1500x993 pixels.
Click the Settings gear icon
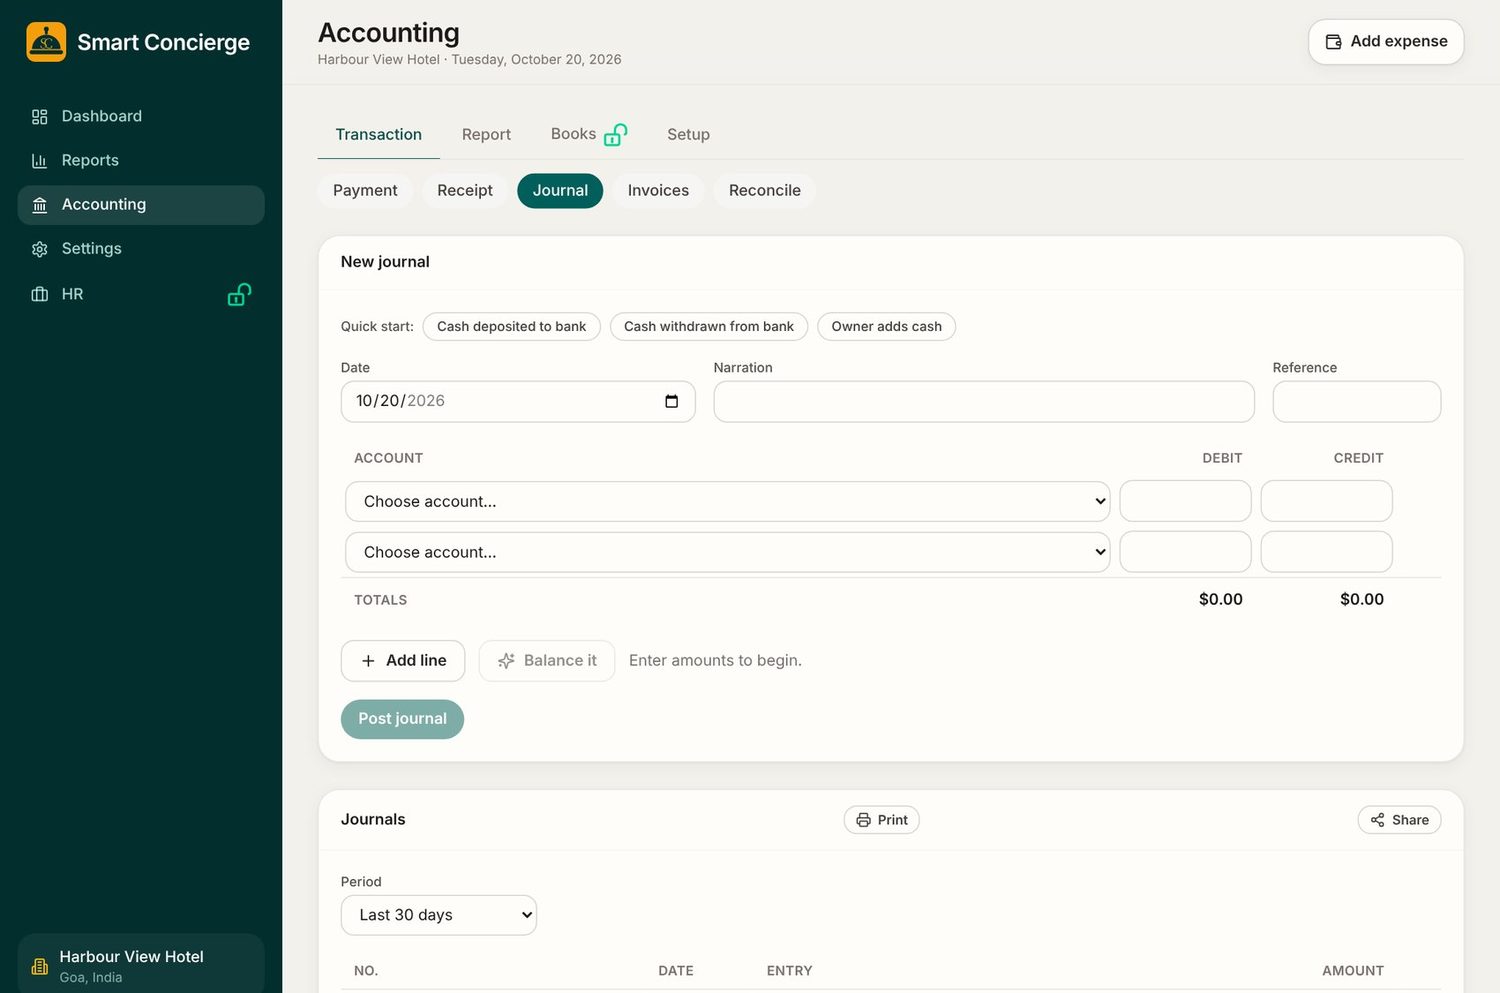click(40, 249)
